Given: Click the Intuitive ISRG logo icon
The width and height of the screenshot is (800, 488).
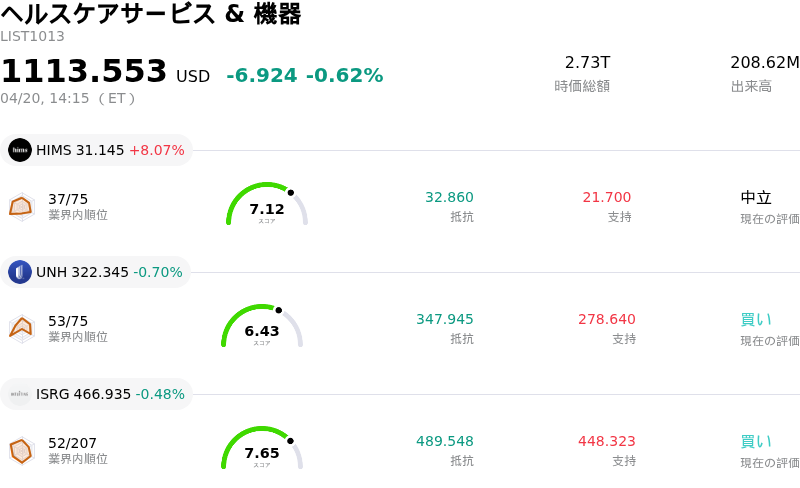Looking at the screenshot, I should (20, 394).
